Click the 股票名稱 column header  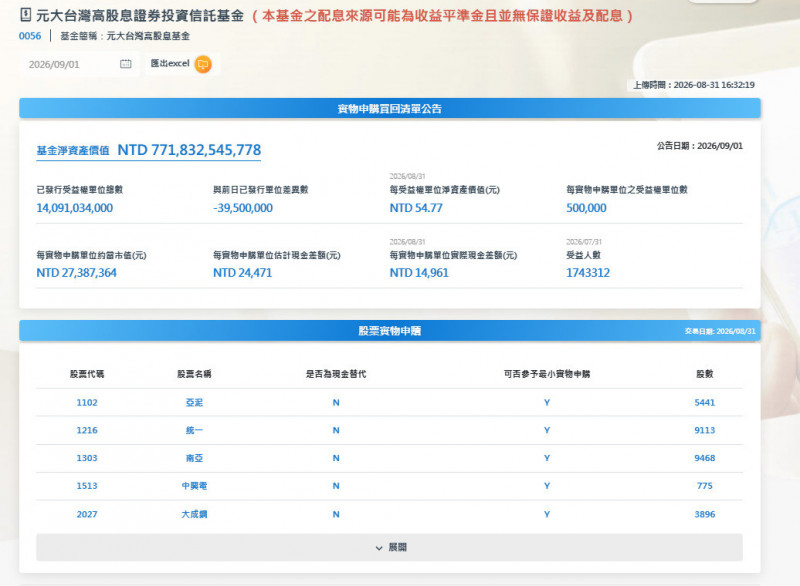coord(194,374)
